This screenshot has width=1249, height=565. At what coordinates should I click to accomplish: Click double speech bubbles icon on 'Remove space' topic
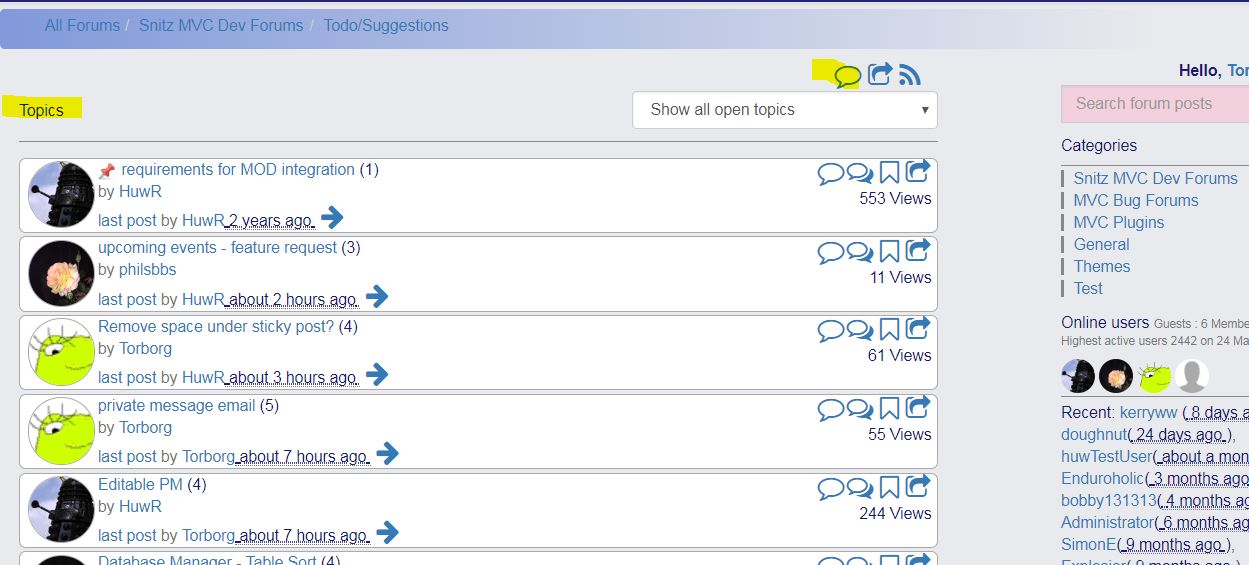[x=860, y=331]
